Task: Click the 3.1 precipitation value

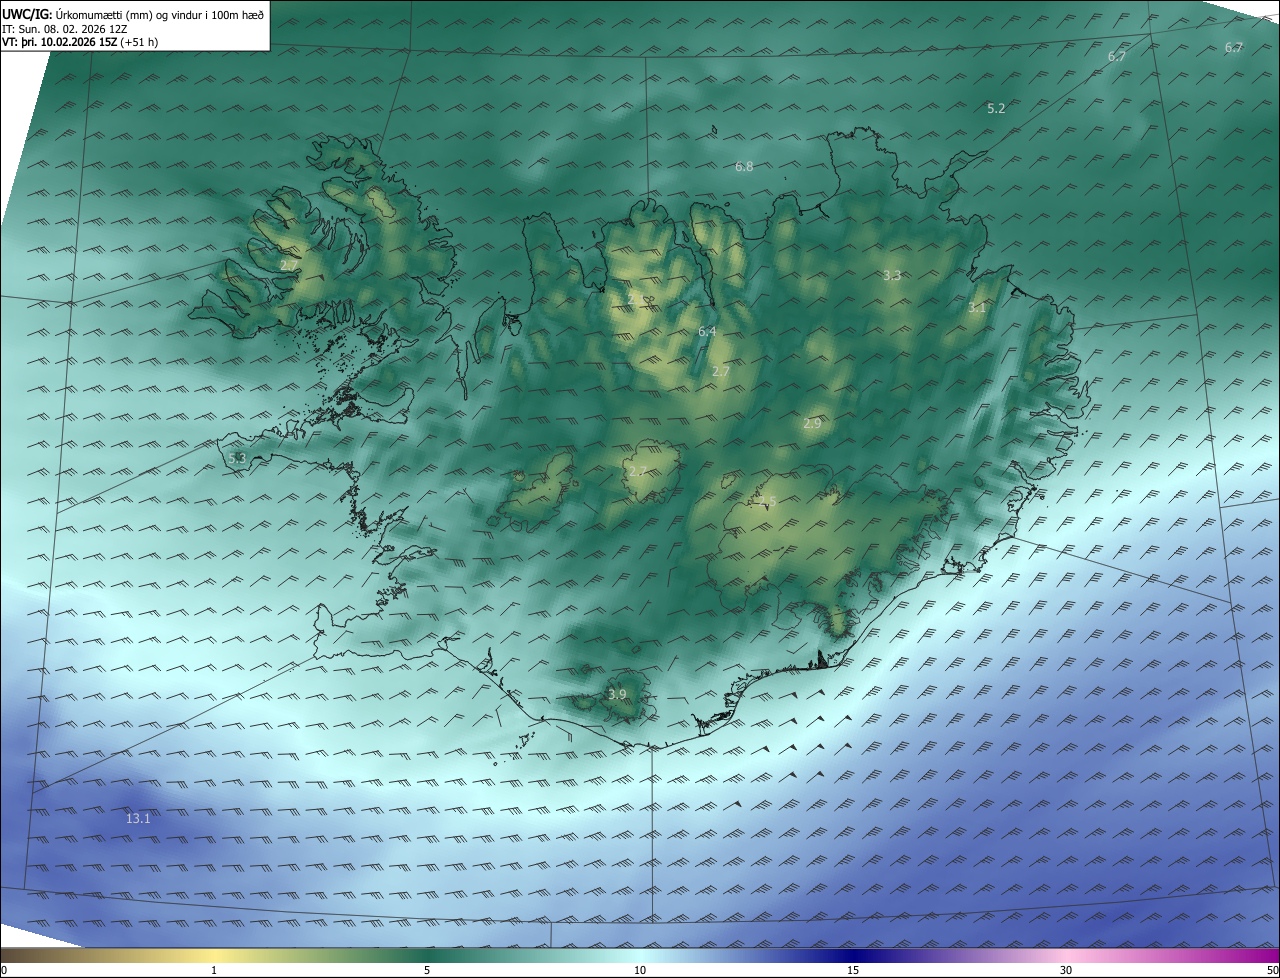Action: 977,308
